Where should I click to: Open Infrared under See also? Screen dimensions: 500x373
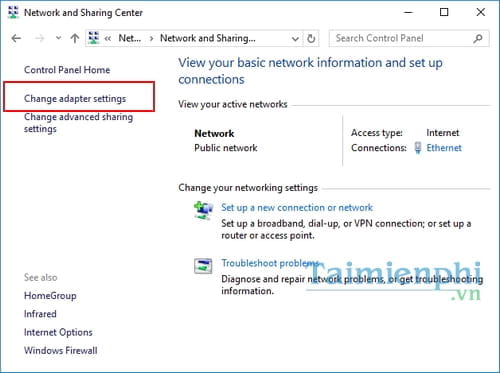40,314
